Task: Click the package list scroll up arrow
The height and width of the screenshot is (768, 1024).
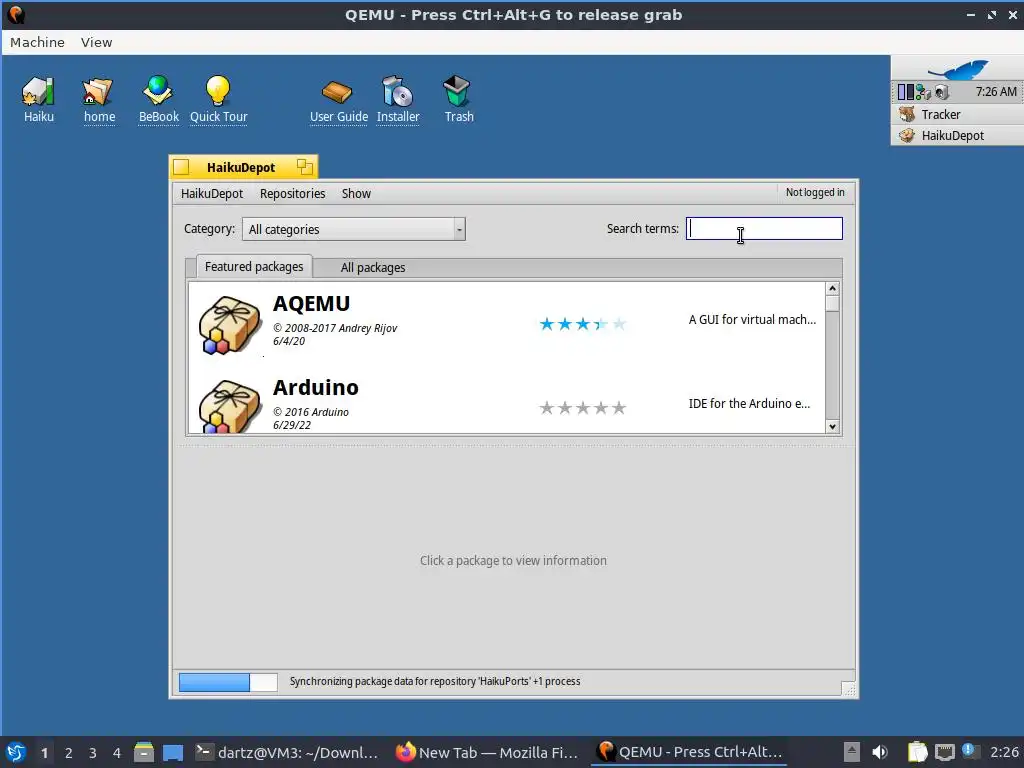Action: pyautogui.click(x=832, y=289)
